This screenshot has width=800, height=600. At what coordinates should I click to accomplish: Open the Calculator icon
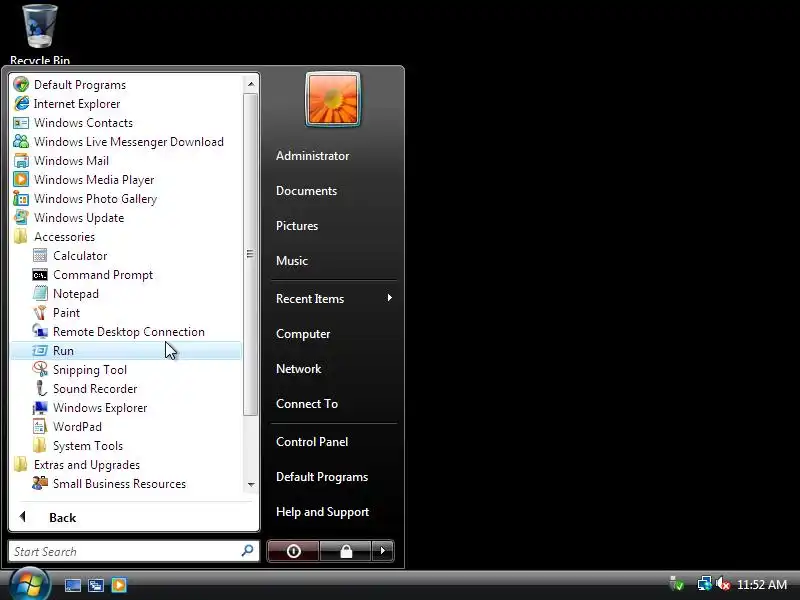(x=40, y=256)
